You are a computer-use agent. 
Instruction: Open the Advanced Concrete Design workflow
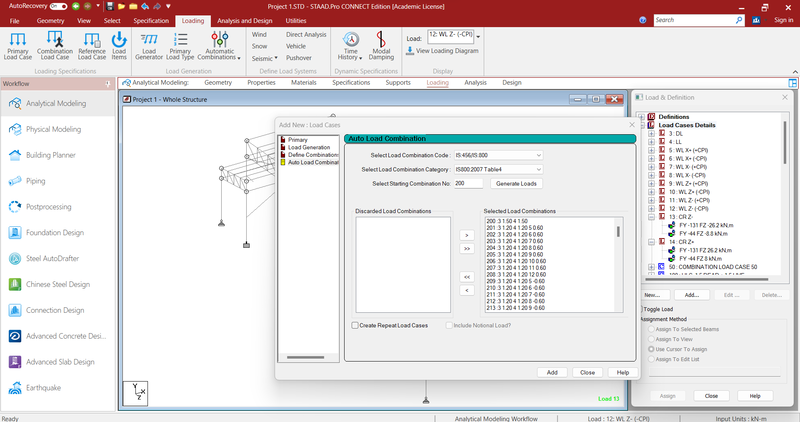66,336
